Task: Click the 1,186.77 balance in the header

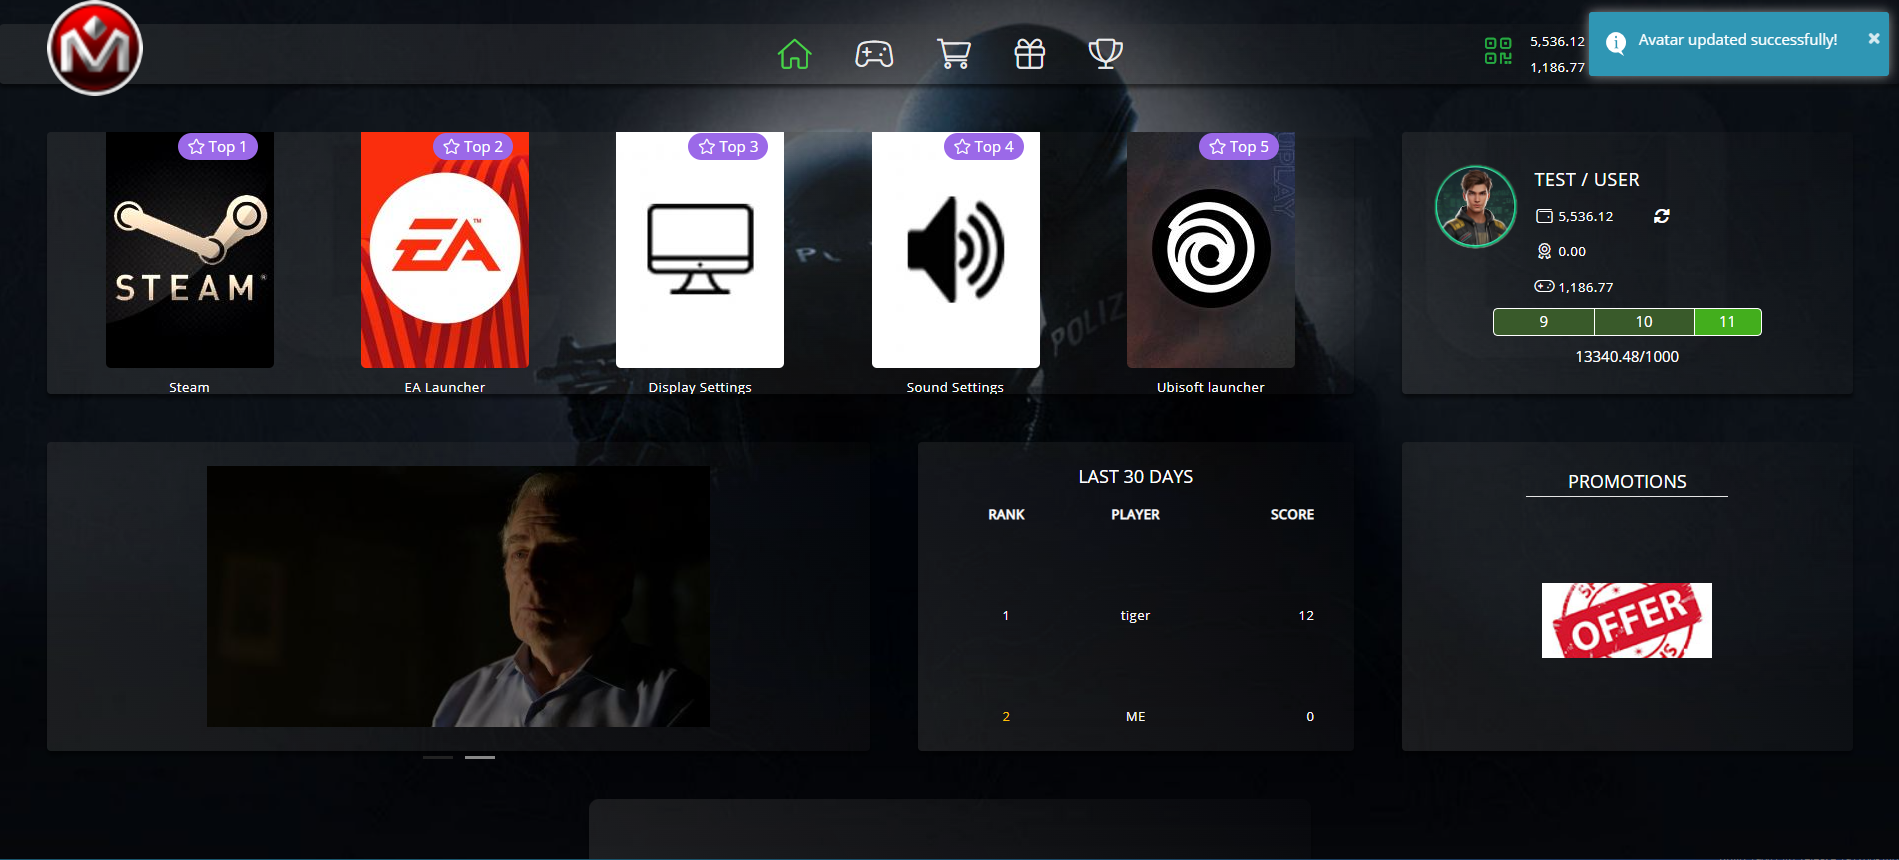Action: (1557, 68)
